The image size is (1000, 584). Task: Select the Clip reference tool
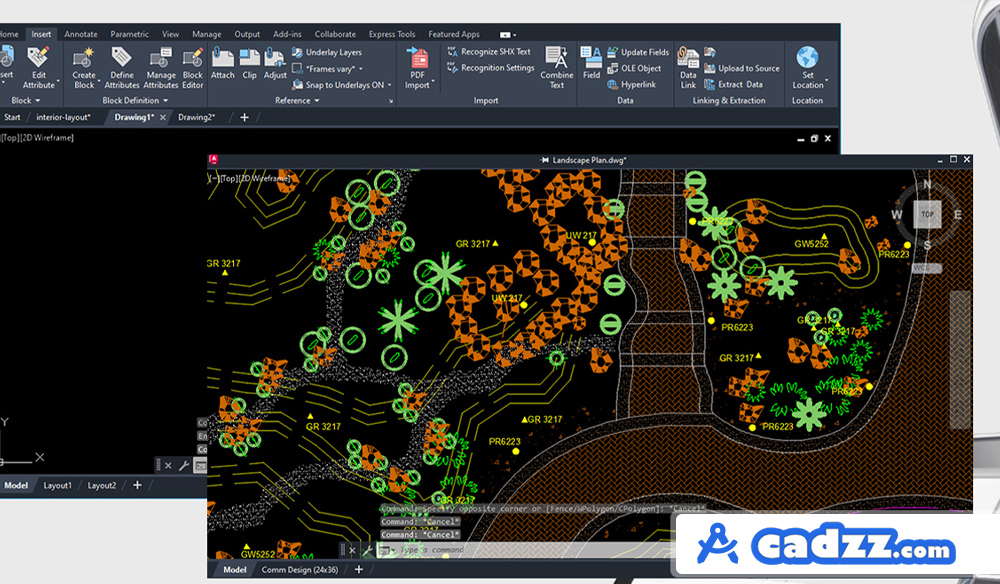(249, 63)
